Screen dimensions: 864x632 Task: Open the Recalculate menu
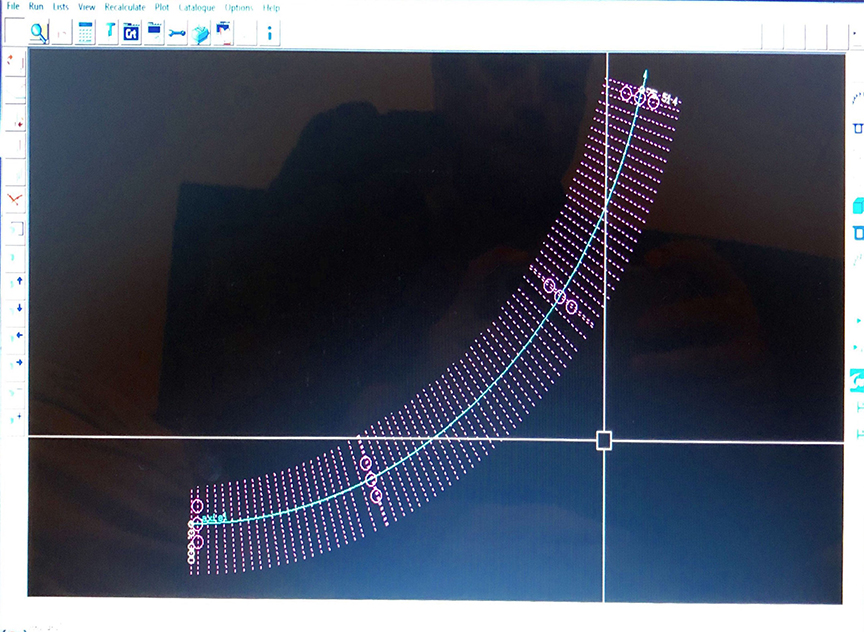(125, 7)
